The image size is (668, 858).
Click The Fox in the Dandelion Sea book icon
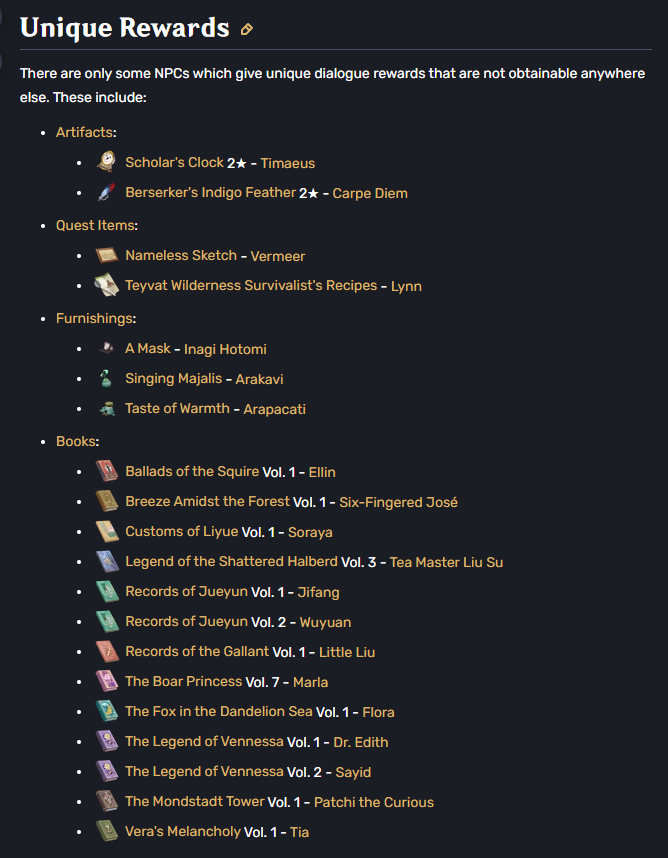(107, 711)
